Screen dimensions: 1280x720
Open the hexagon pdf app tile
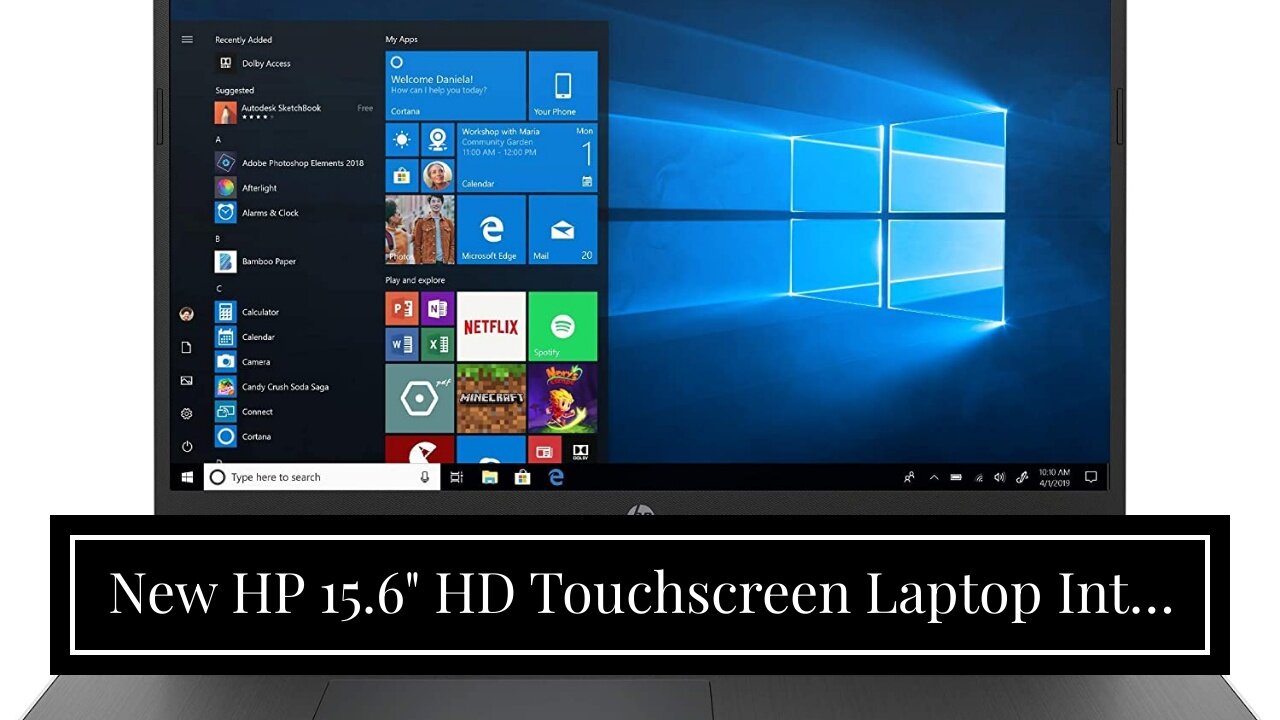420,398
